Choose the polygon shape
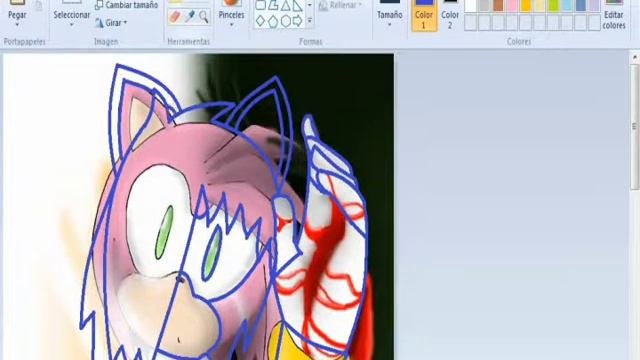Viewport: 640px width, 360px height. click(273, 5)
